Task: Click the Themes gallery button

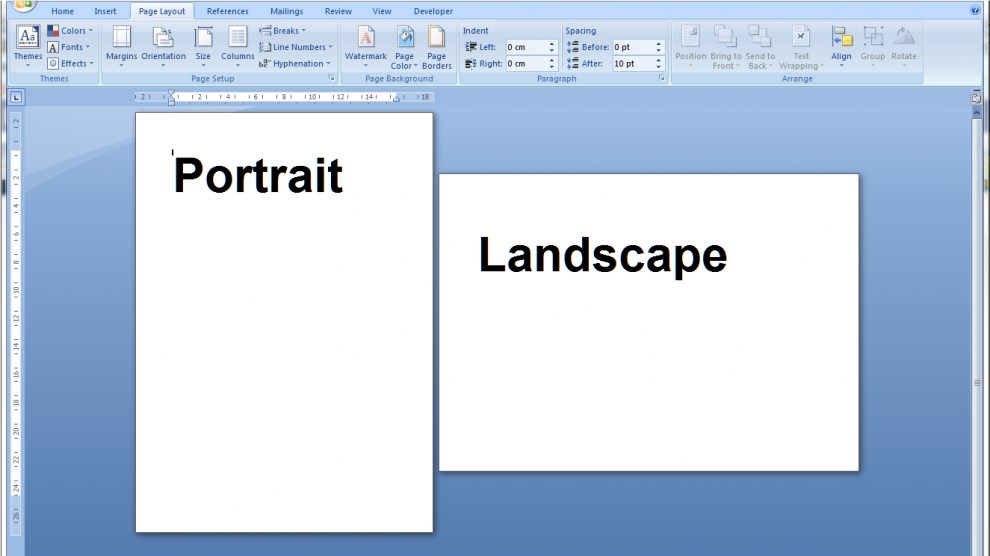Action: 28,43
